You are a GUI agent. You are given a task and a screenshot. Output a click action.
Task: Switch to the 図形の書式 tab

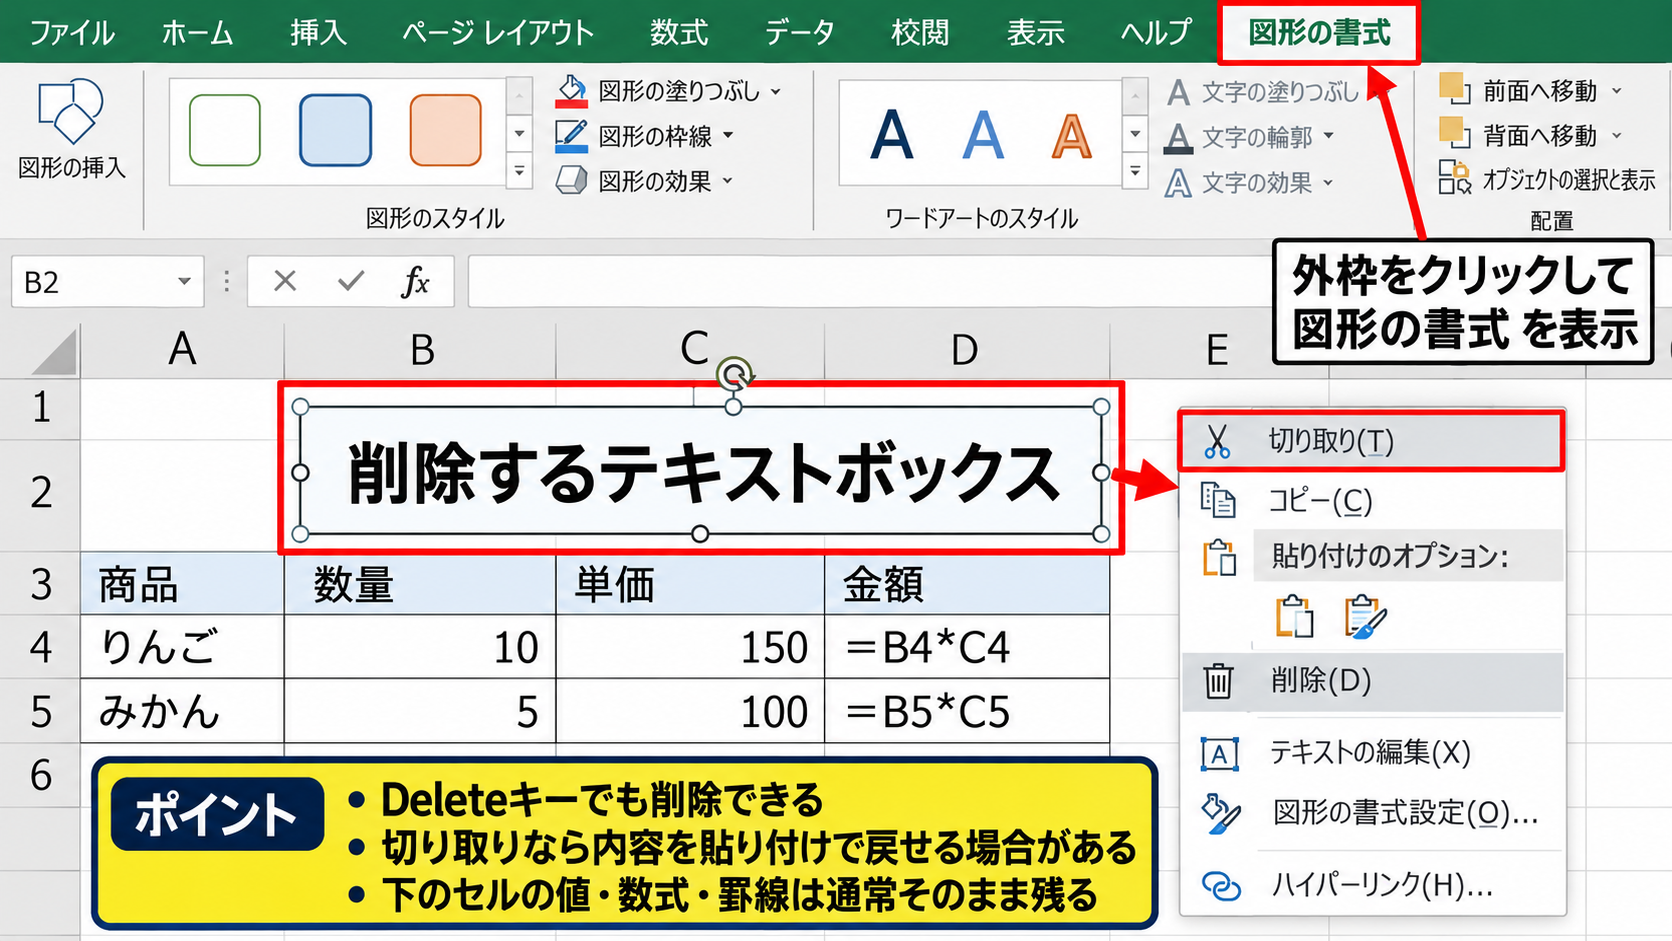(x=1319, y=32)
